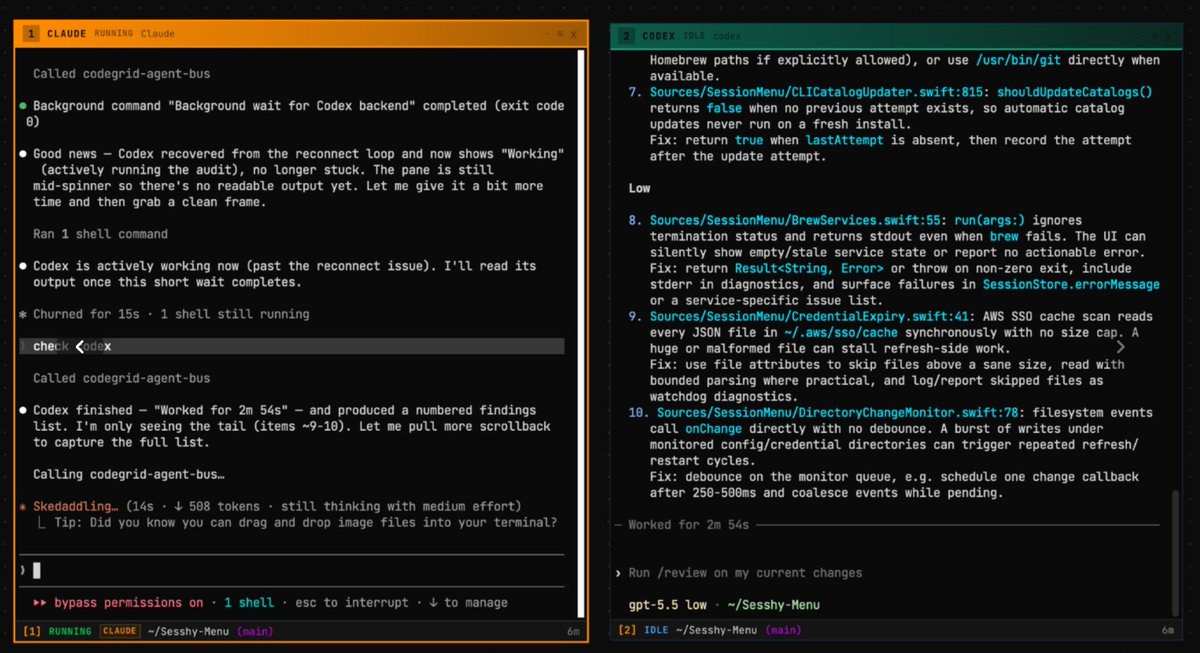Click 'Claude' session name in Claude title bar
This screenshot has height=653, width=1200.
(158, 33)
